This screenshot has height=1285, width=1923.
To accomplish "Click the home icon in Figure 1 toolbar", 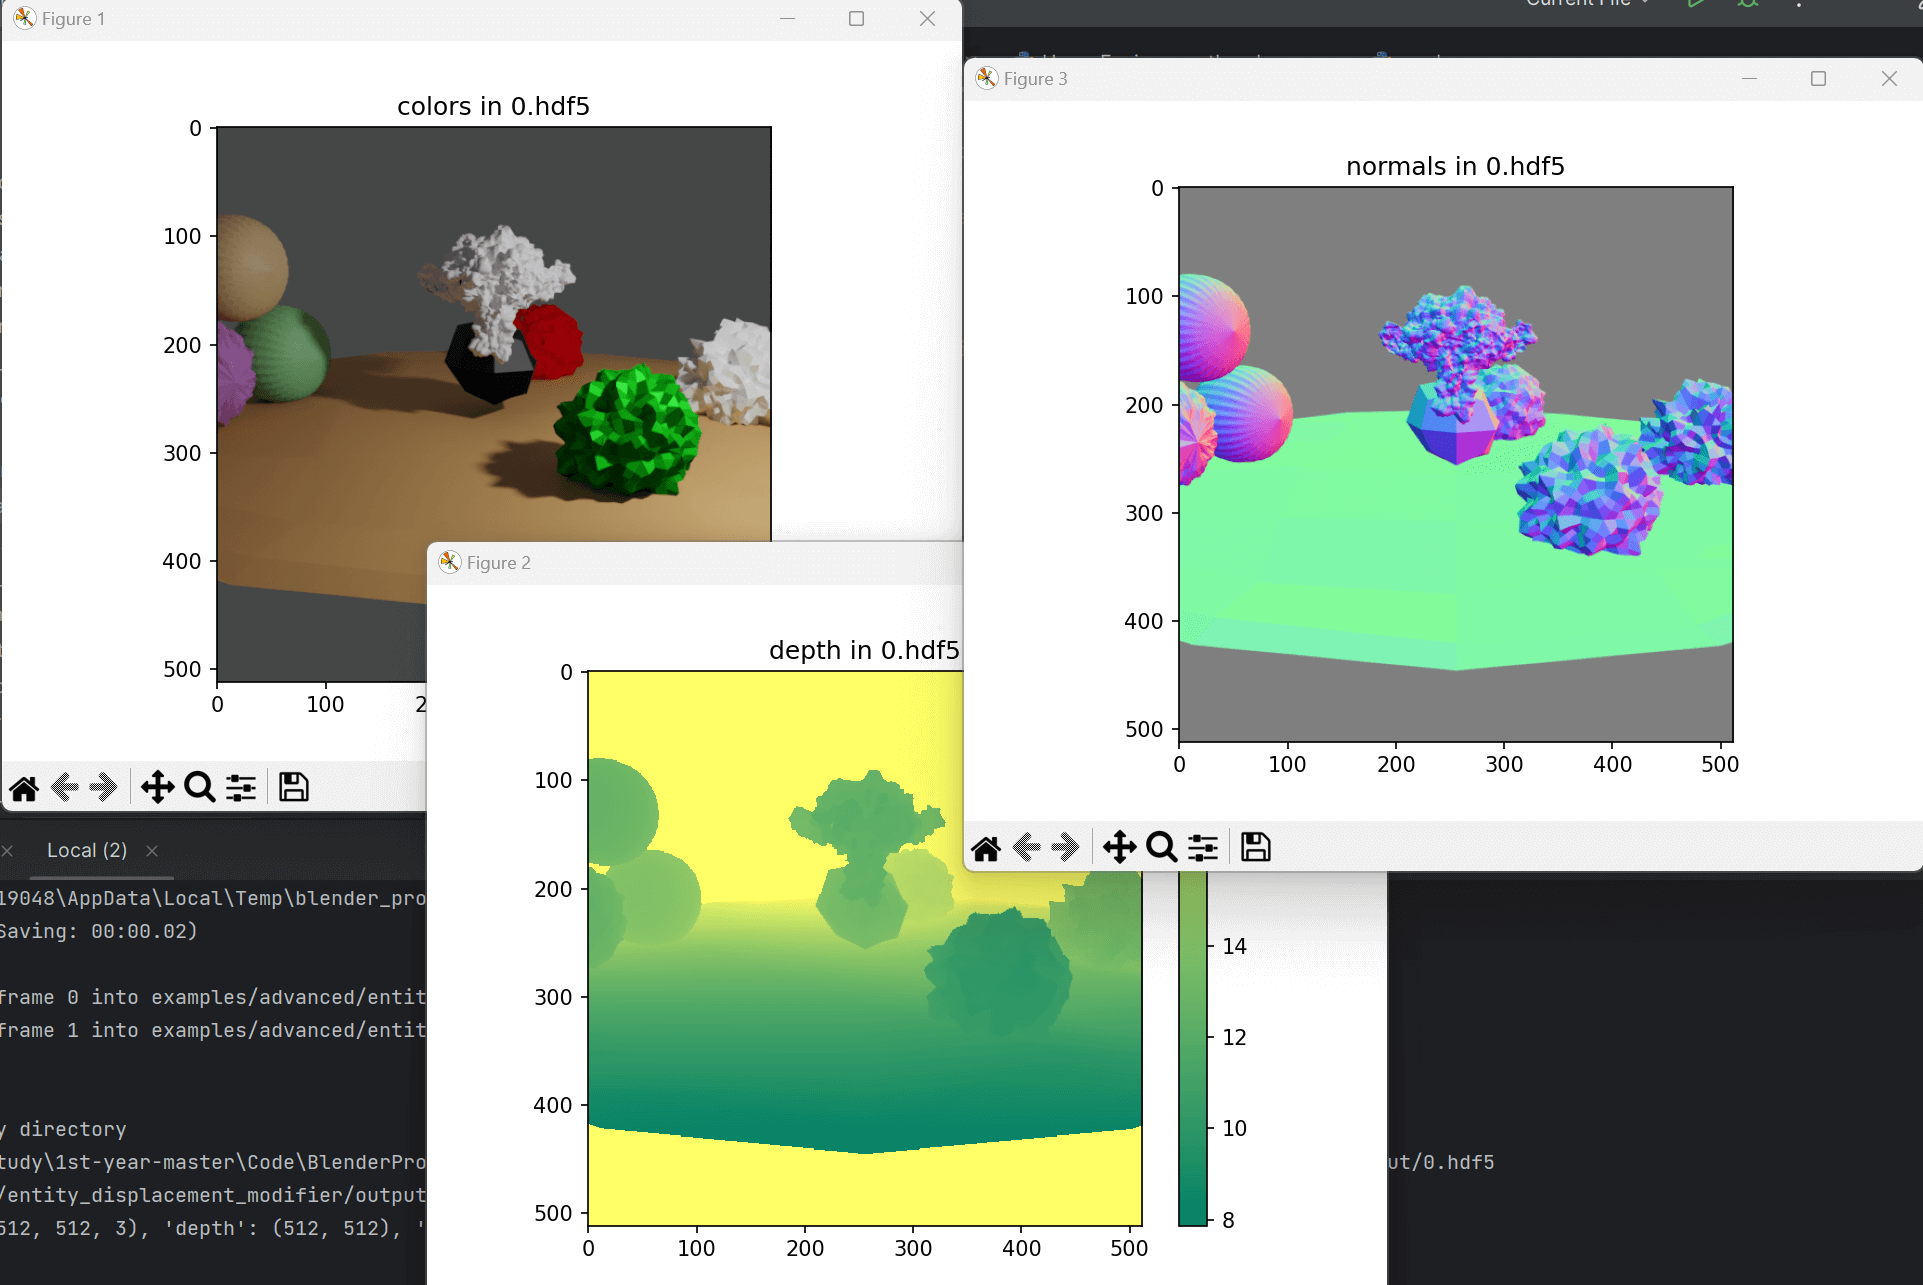I will [x=24, y=787].
